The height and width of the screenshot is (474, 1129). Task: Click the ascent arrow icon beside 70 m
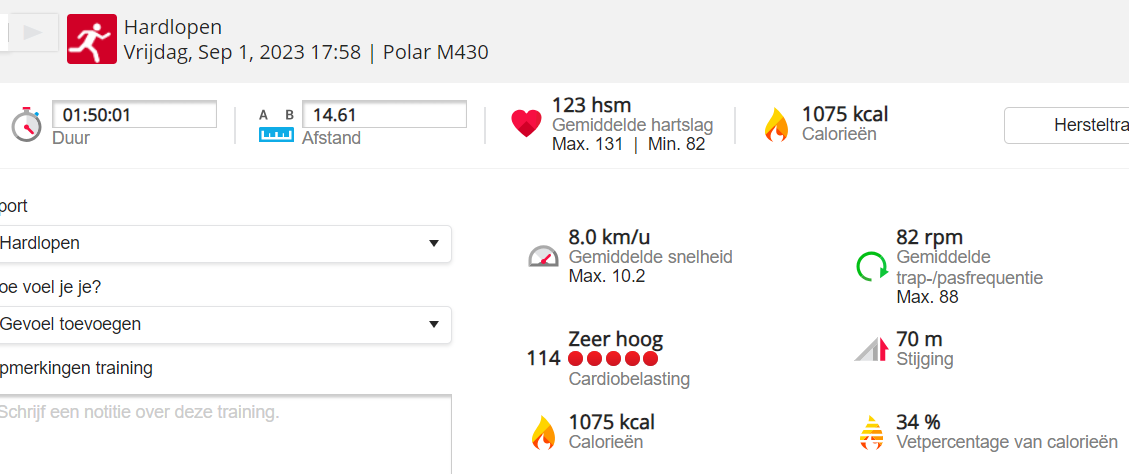[x=871, y=349]
